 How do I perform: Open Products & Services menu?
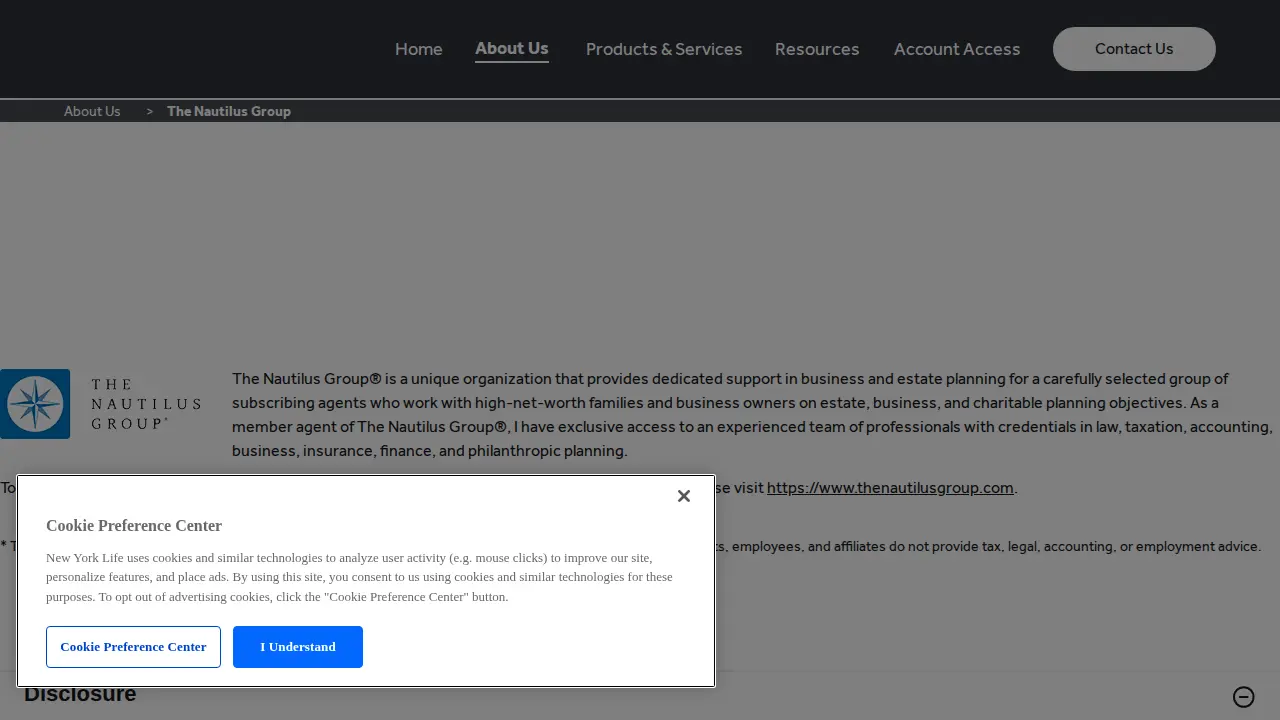(664, 49)
